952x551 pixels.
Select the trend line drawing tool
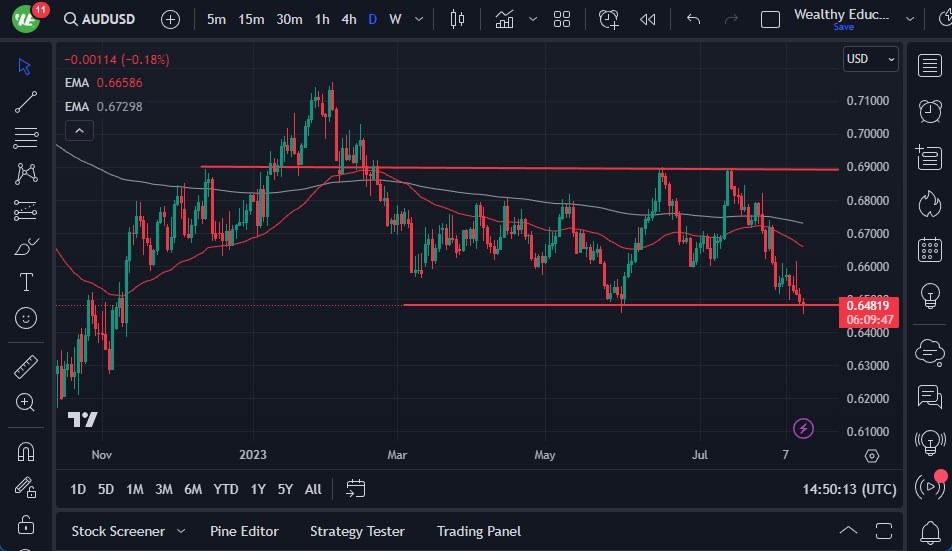[26, 101]
